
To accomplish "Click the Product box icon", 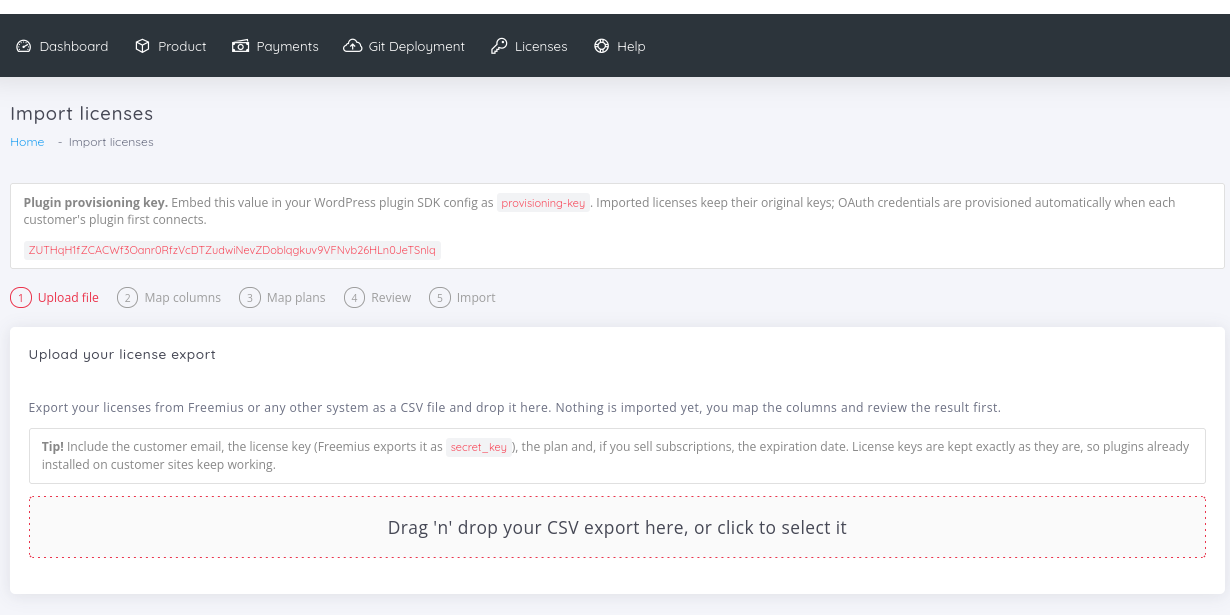I will click(x=142, y=46).
